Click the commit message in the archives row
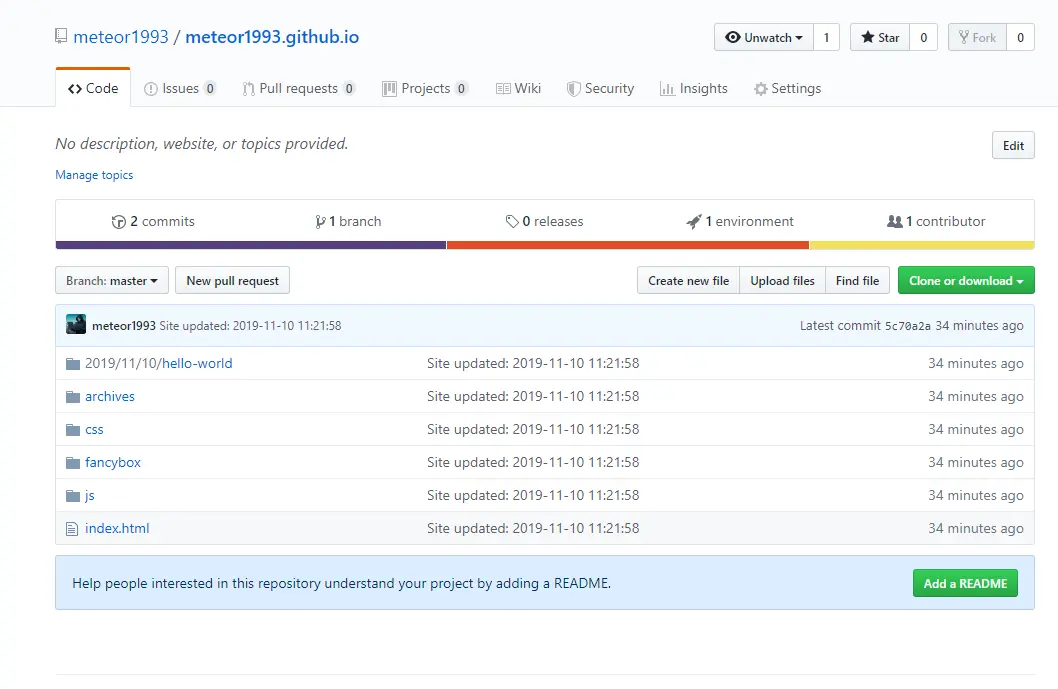This screenshot has height=689, width=1058. tap(533, 396)
